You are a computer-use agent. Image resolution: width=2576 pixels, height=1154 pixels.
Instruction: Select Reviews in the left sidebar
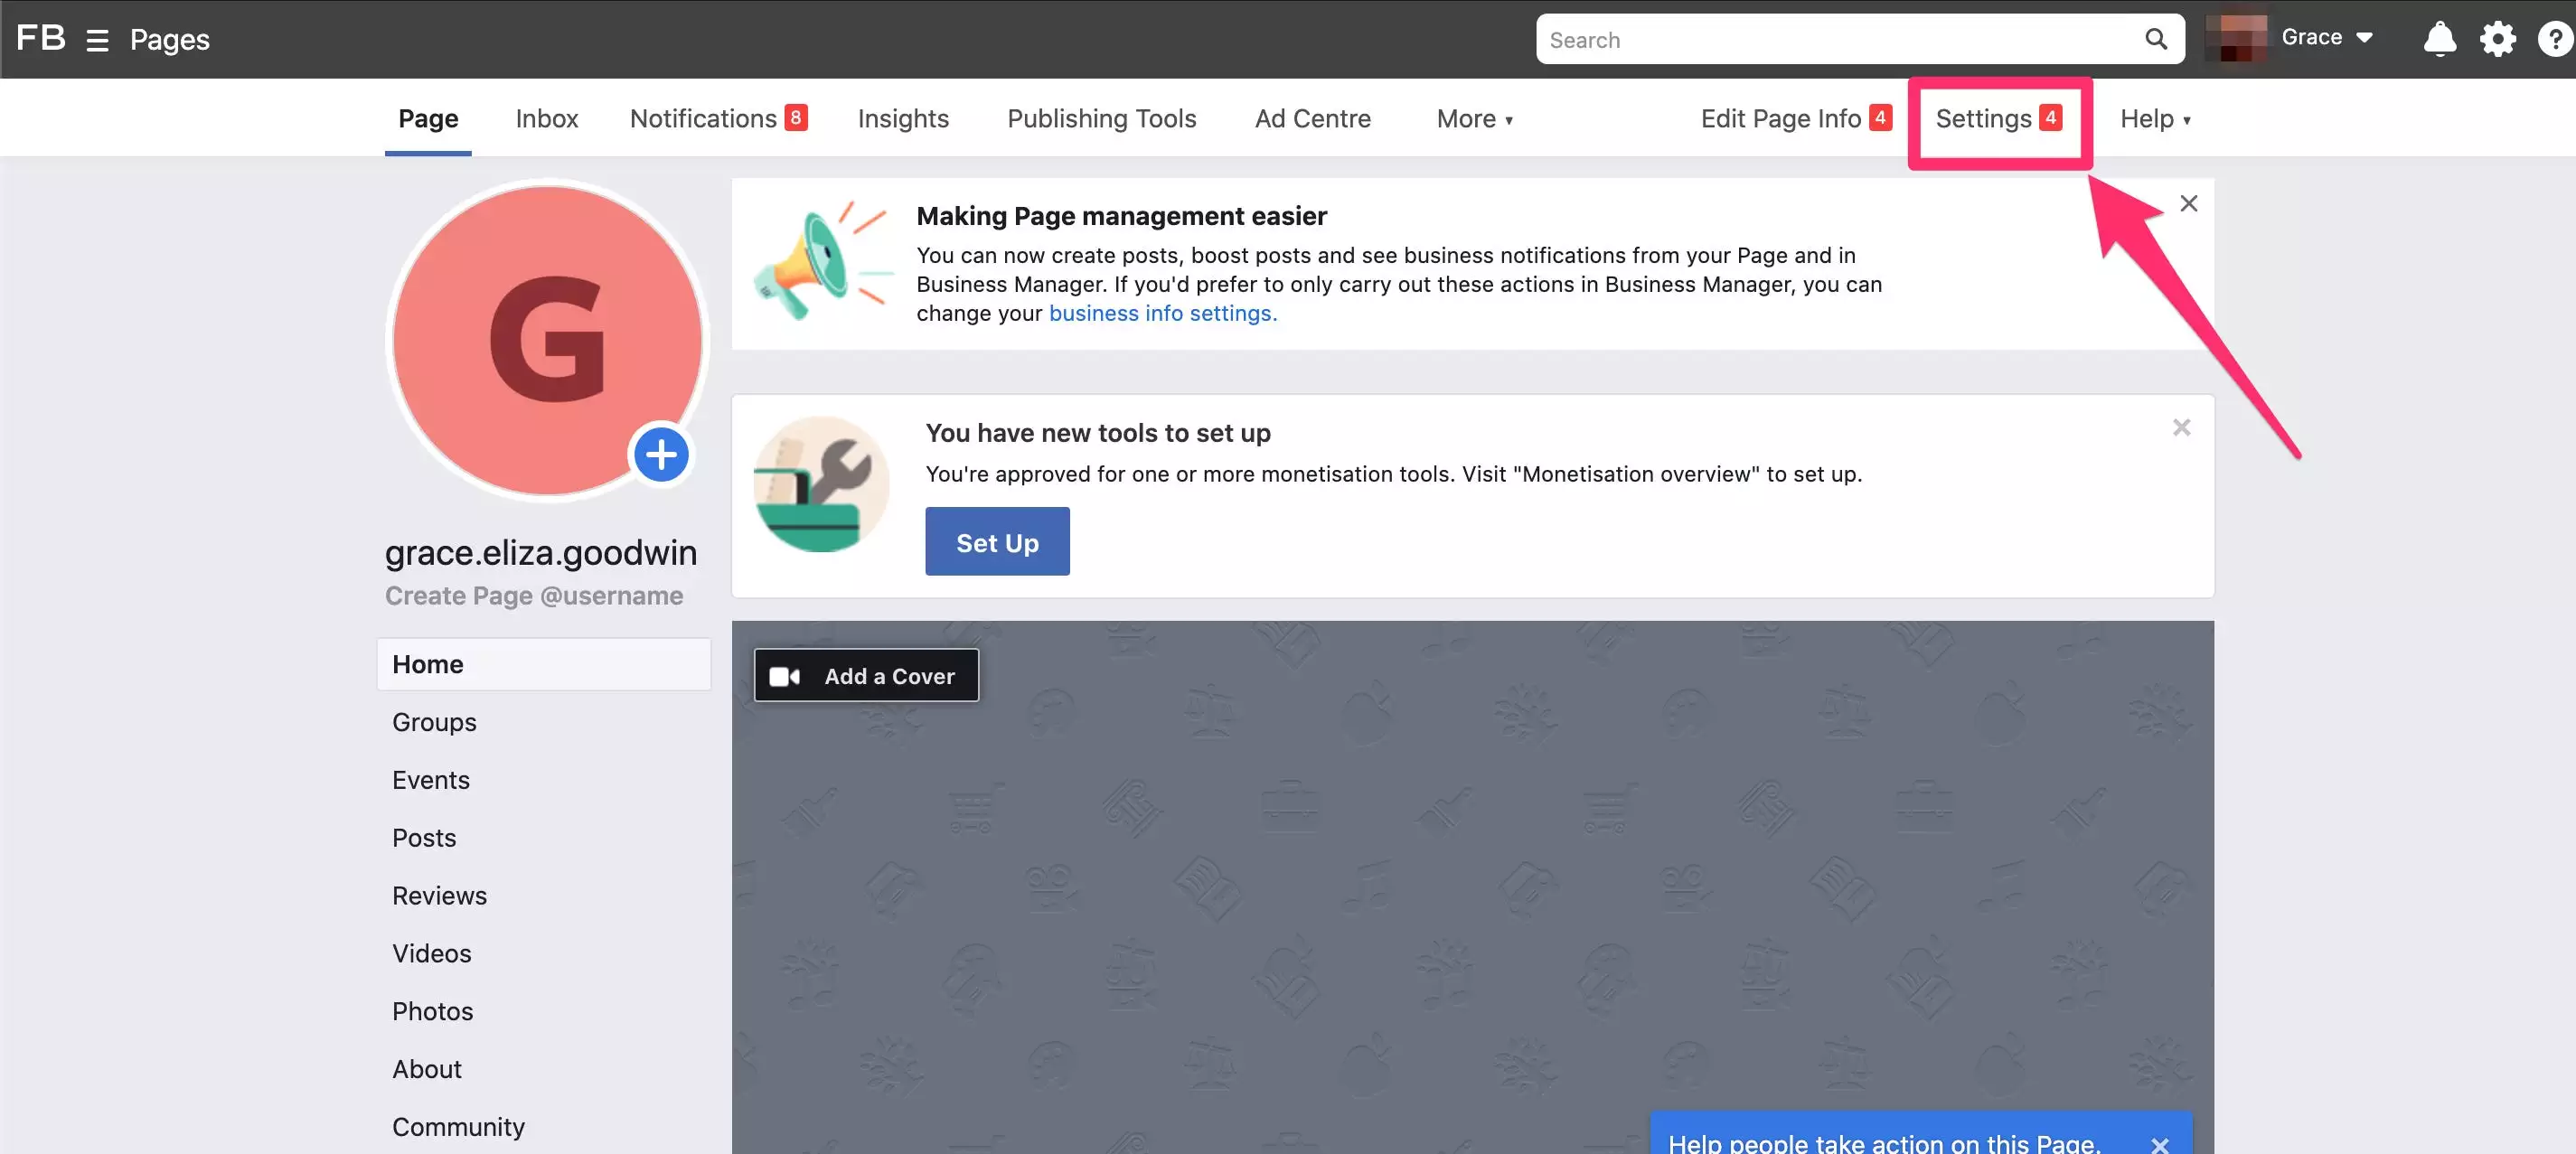439,896
